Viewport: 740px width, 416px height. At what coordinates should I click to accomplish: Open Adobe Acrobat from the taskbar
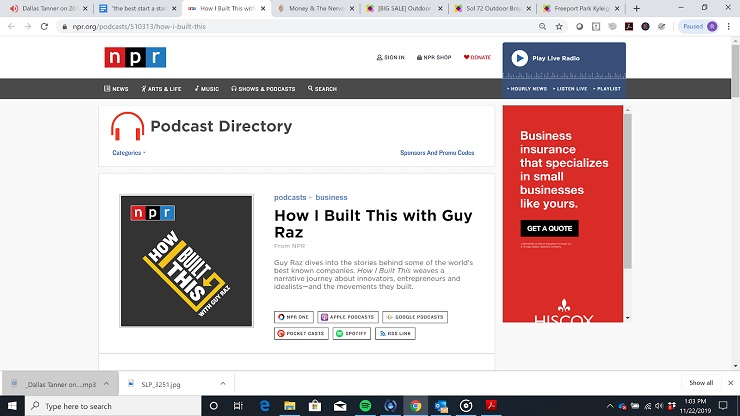(x=491, y=406)
